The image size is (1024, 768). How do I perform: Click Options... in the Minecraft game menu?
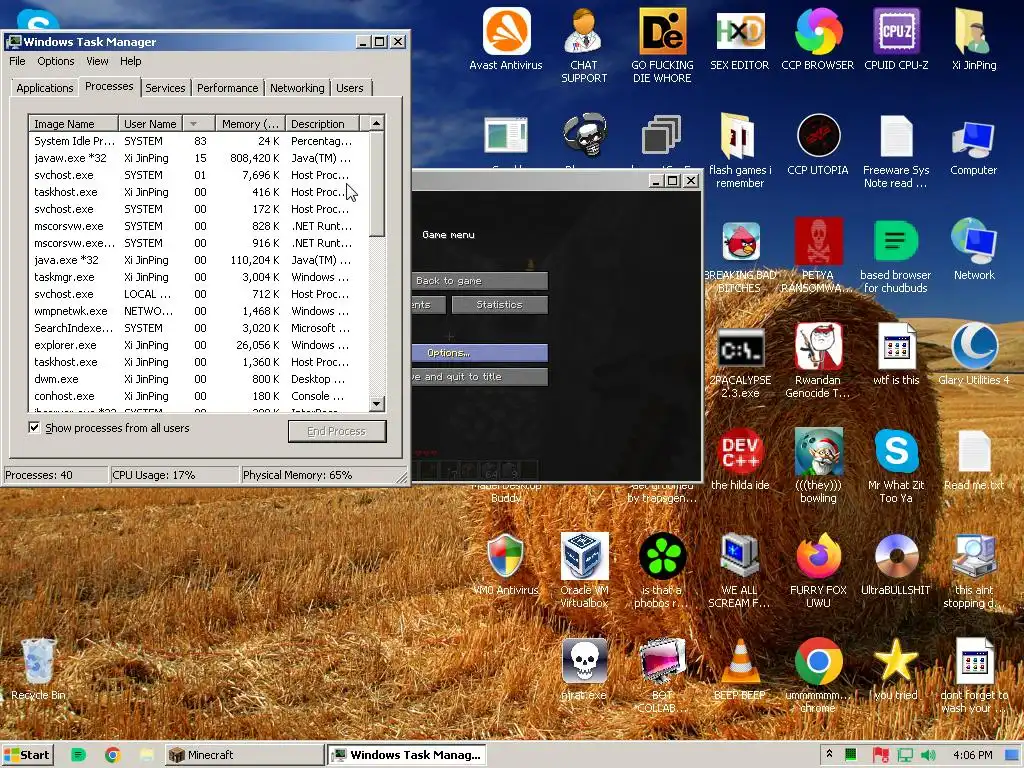(480, 353)
